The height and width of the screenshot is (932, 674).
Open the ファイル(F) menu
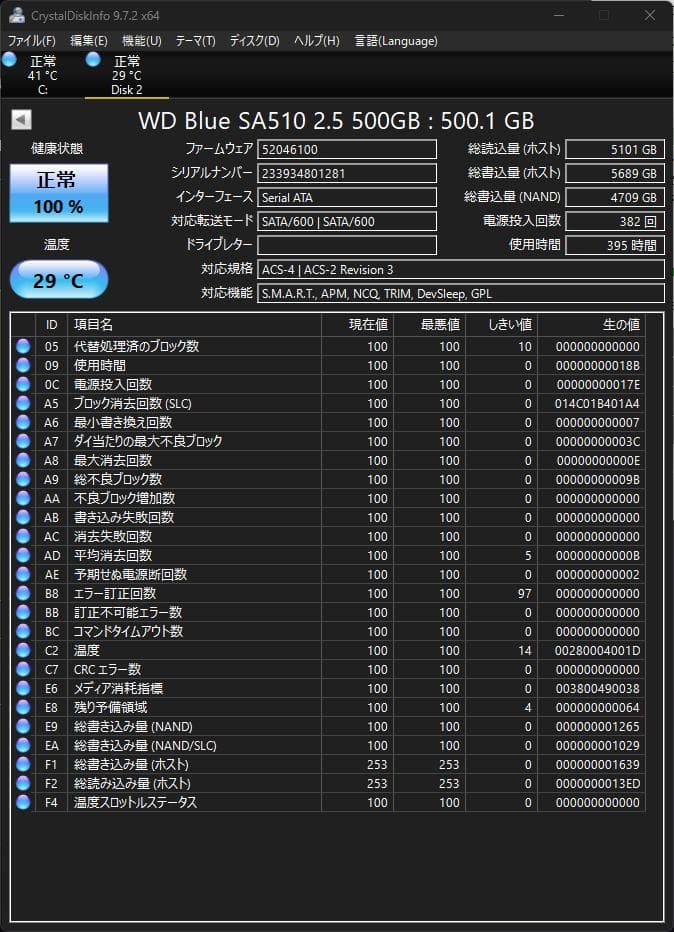tap(32, 41)
